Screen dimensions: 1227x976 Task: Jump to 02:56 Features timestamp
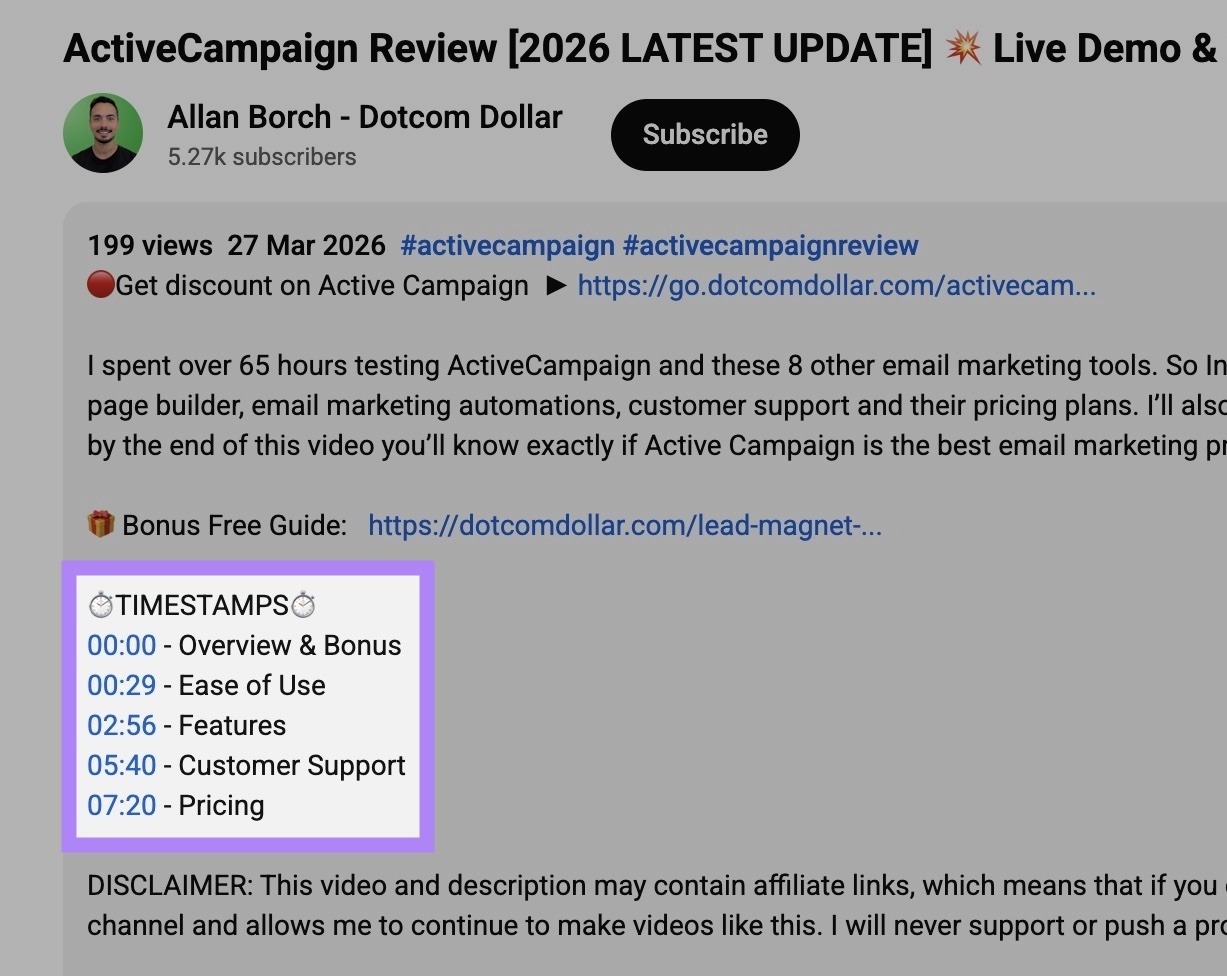pyautogui.click(x=122, y=725)
